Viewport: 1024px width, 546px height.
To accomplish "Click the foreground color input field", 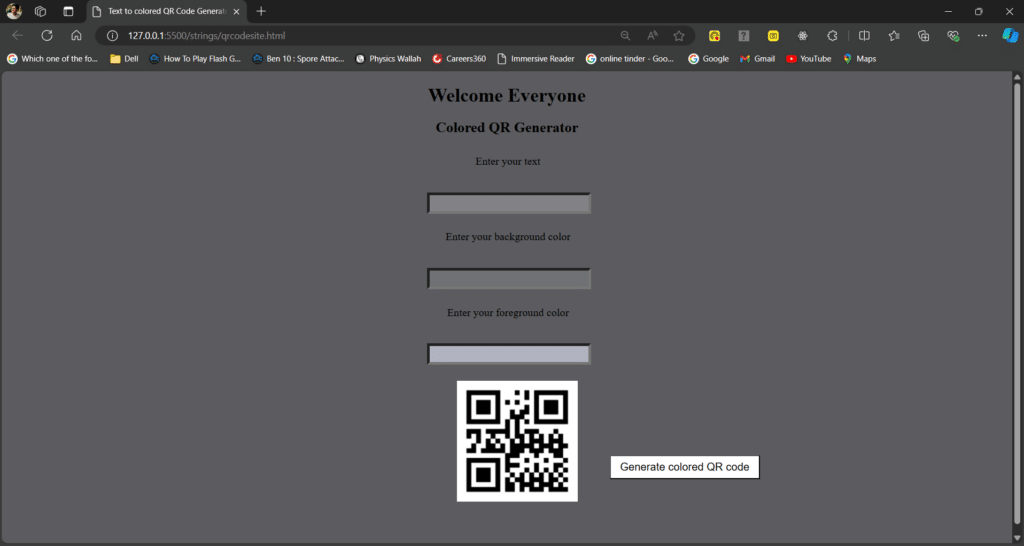I will [x=508, y=354].
